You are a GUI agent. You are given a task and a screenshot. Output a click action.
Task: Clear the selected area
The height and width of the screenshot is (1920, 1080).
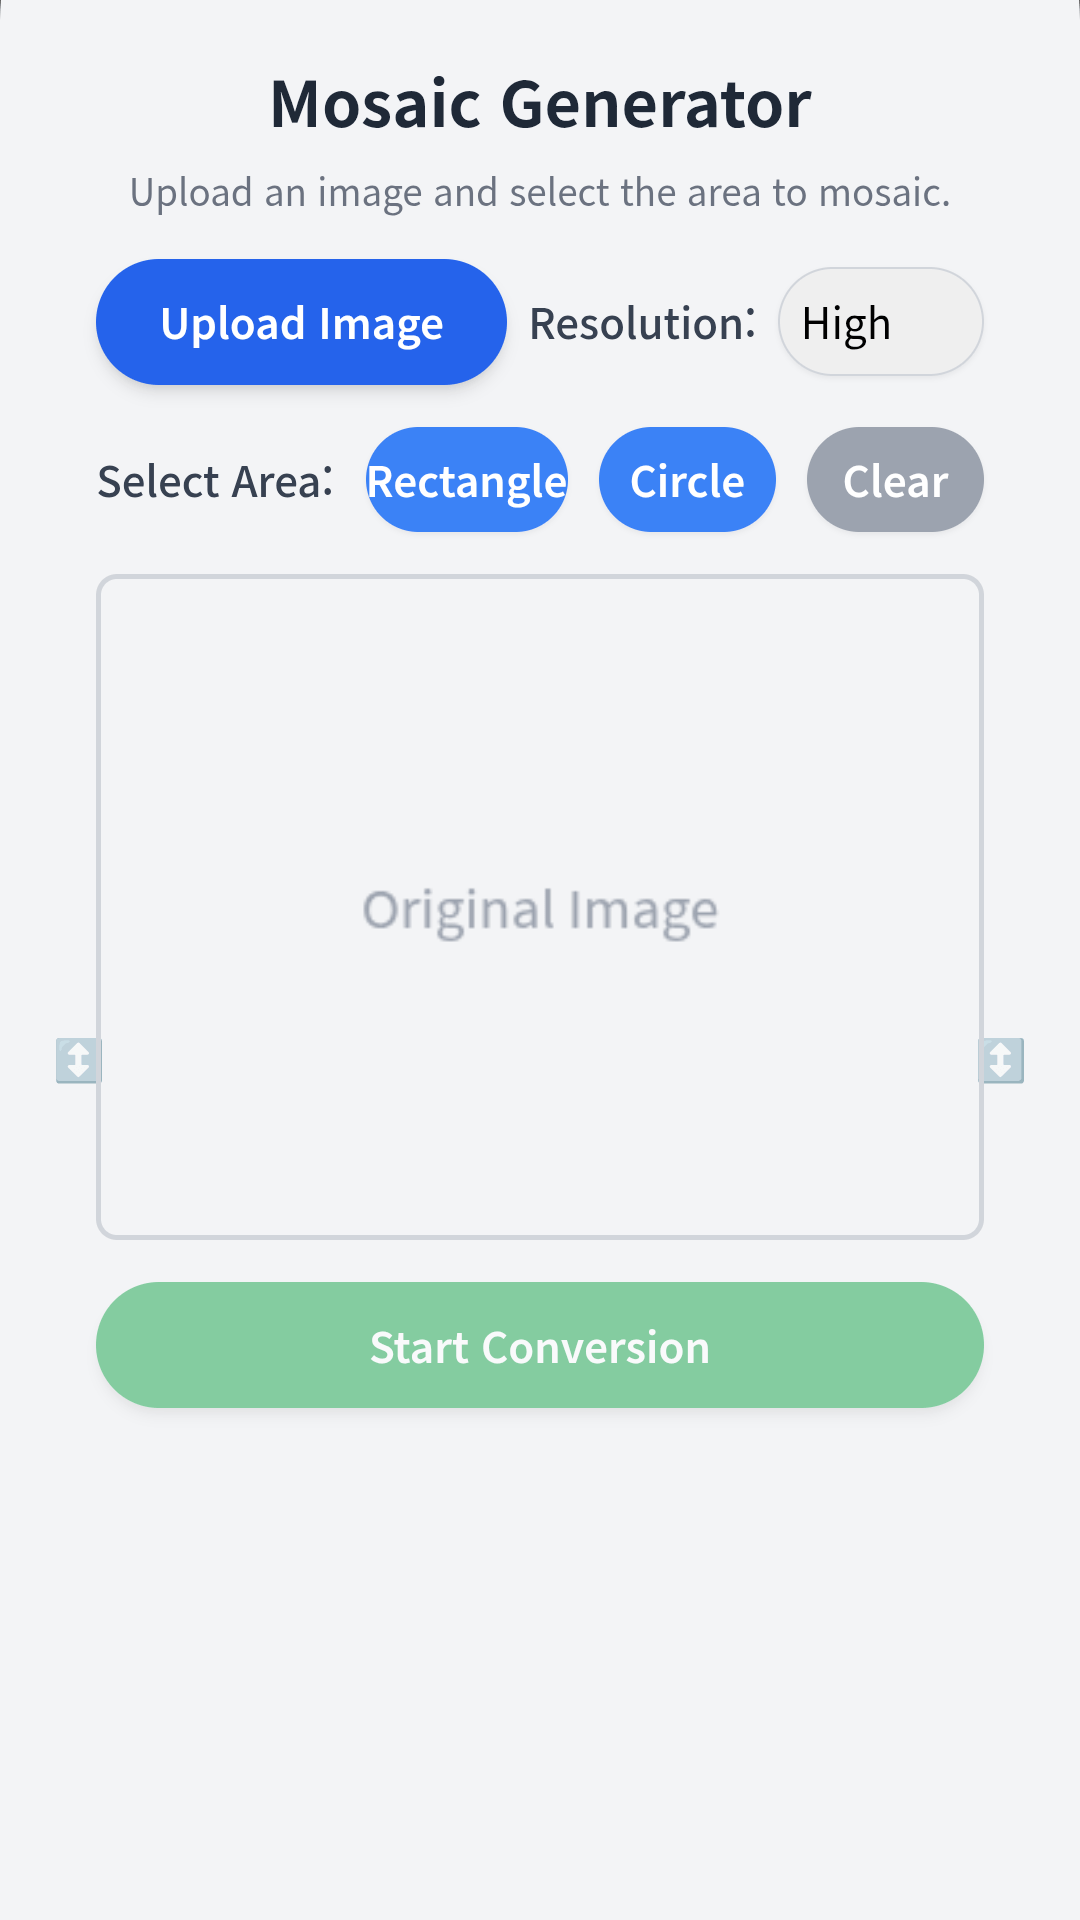coord(895,480)
